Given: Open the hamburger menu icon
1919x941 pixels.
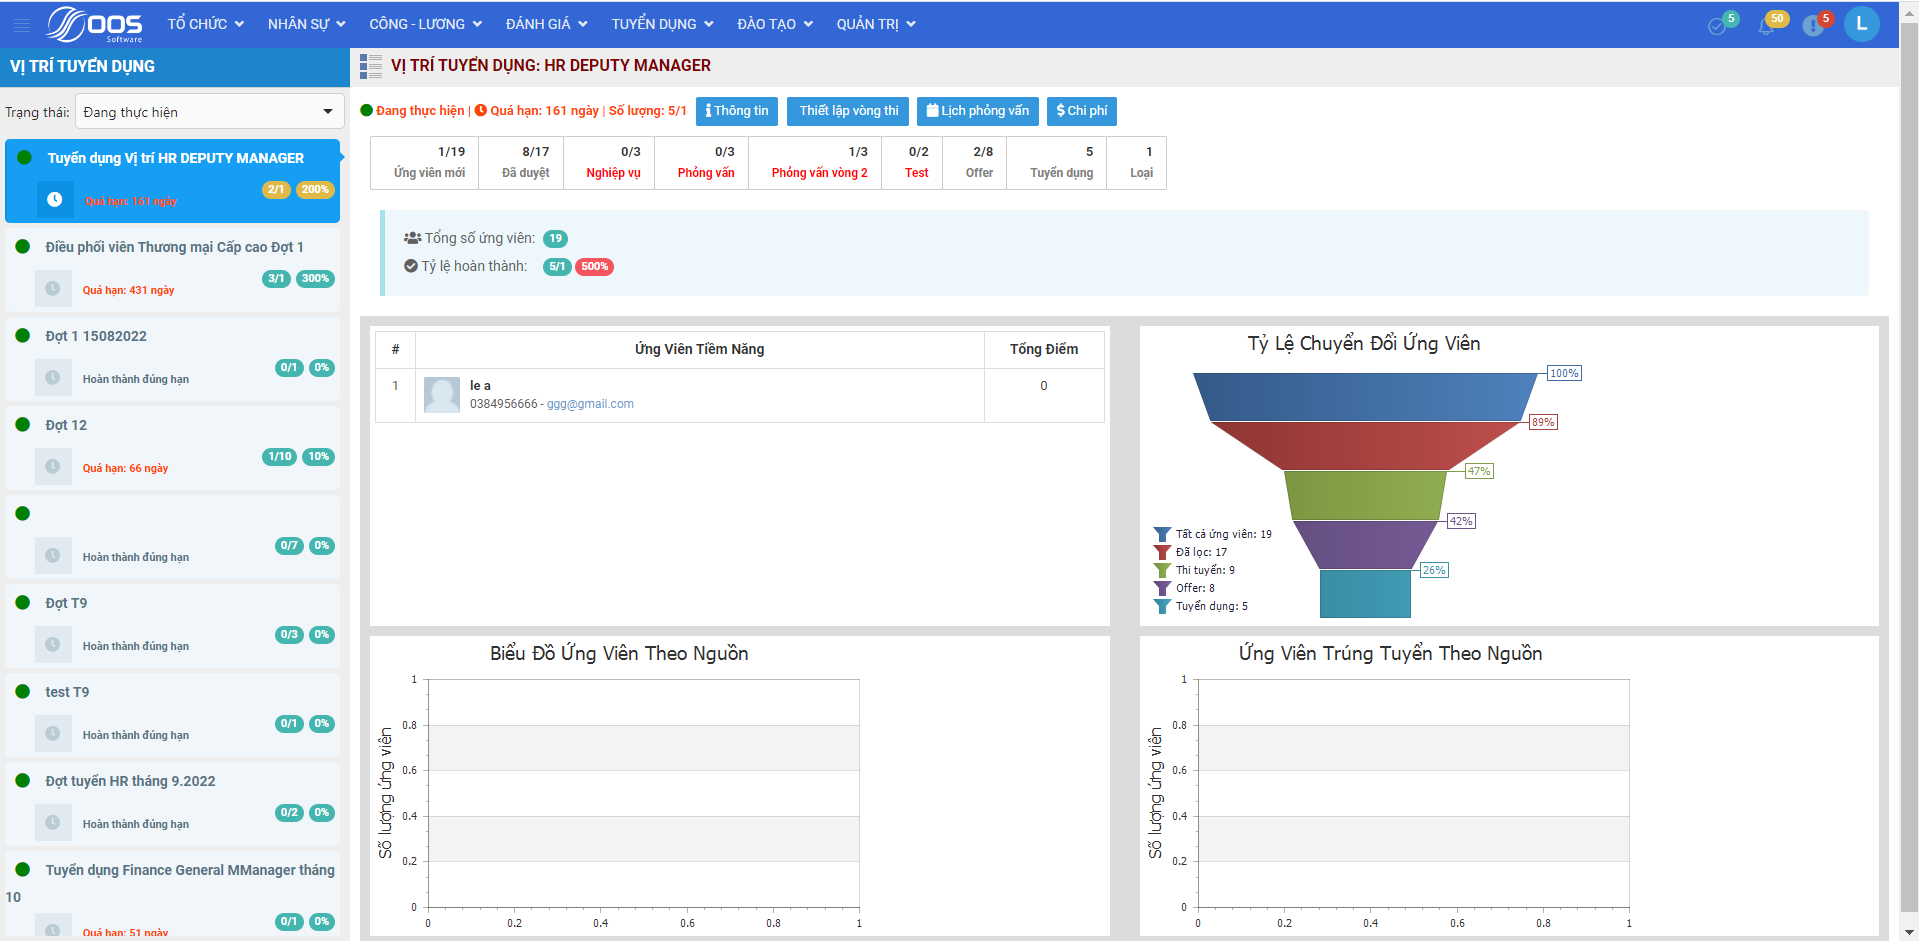Looking at the screenshot, I should pos(22,25).
